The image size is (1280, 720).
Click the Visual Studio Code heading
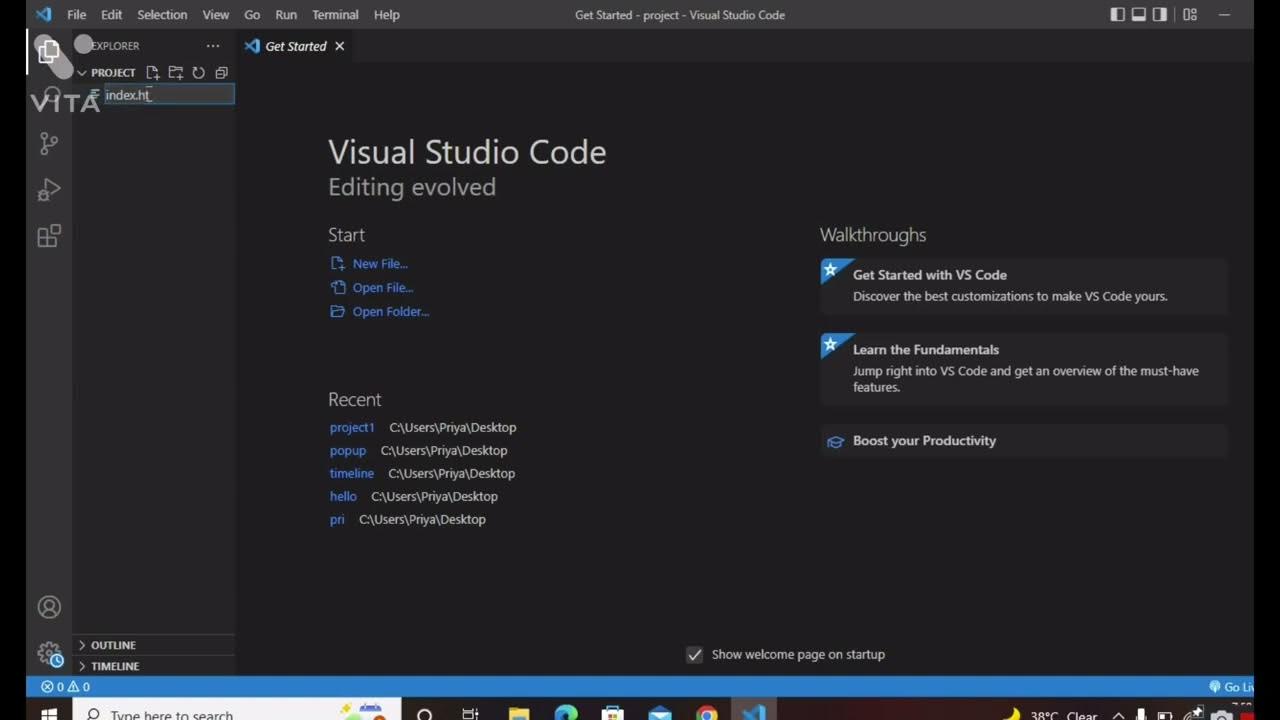click(x=467, y=152)
